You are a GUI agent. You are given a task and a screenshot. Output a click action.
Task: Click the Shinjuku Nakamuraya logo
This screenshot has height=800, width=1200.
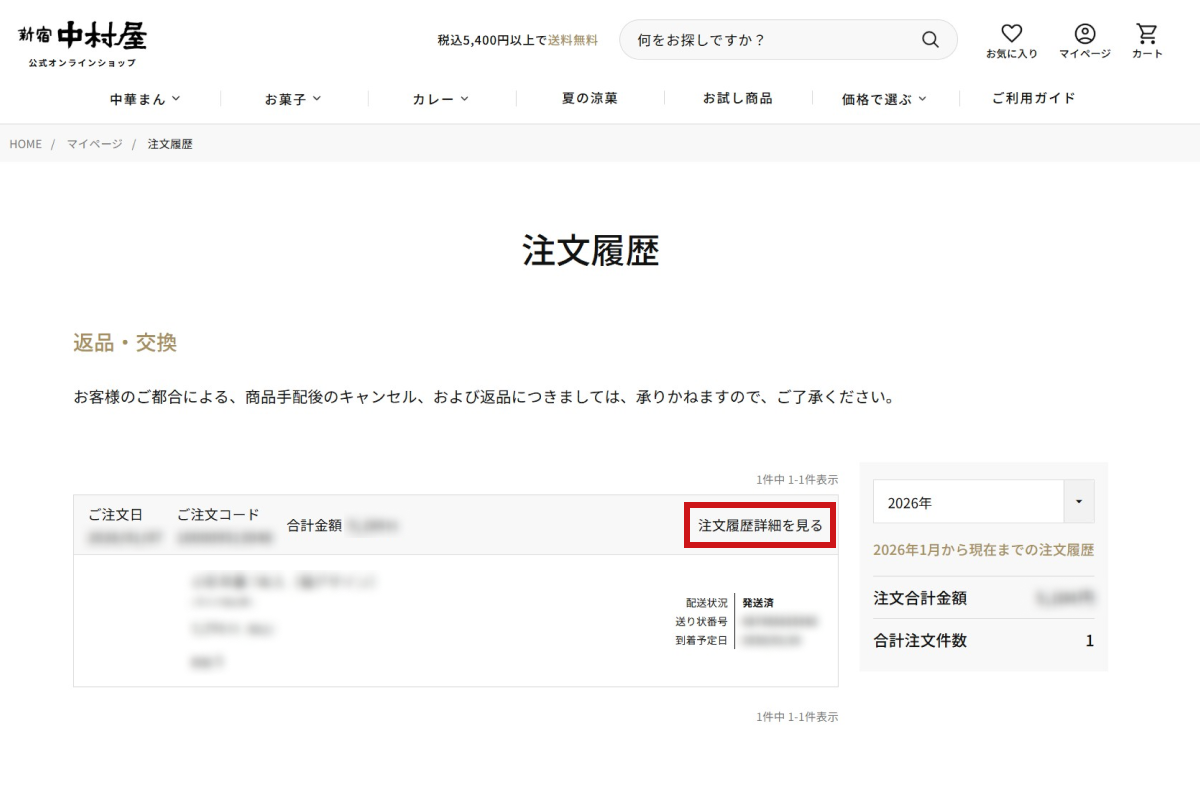coord(82,44)
